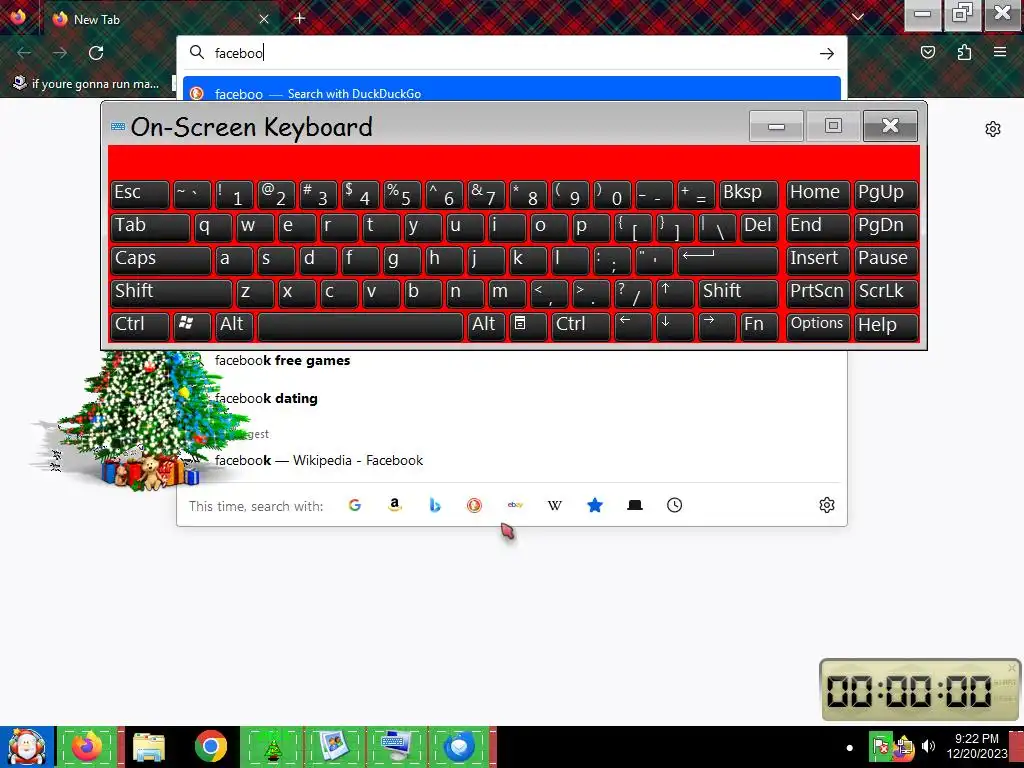Search with Amazon engine icon
Screen dimensions: 1024x768
tap(394, 505)
